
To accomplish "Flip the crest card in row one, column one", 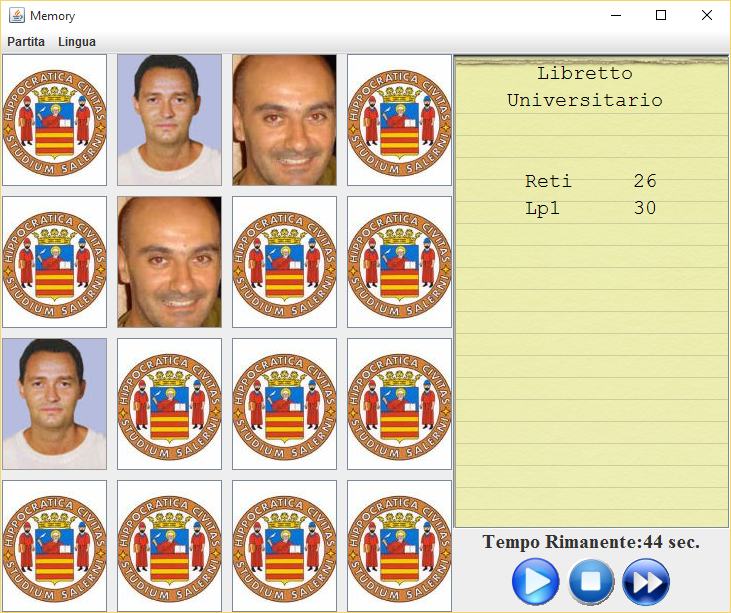I will point(55,120).
